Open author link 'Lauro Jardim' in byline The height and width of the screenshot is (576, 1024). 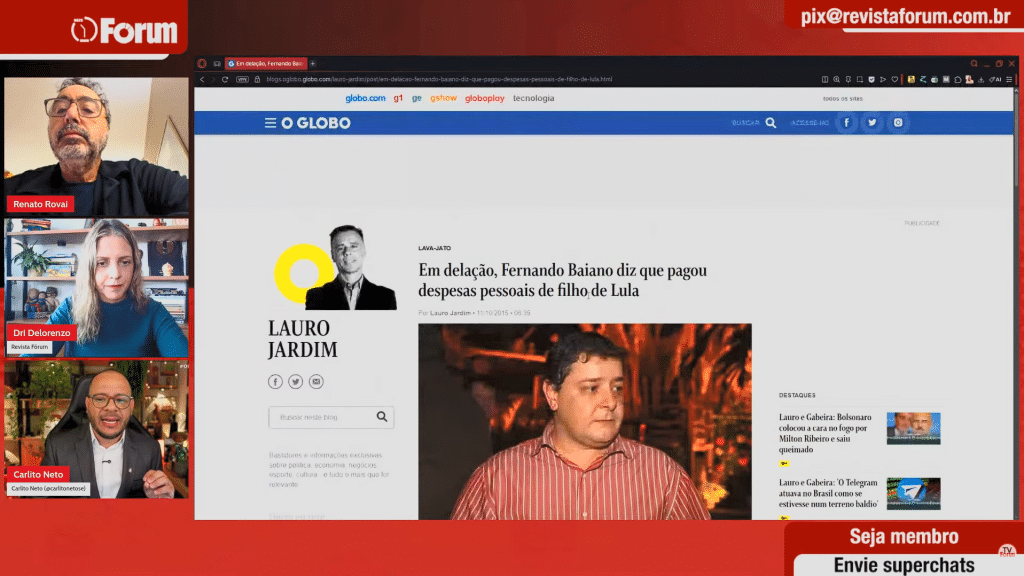[450, 313]
